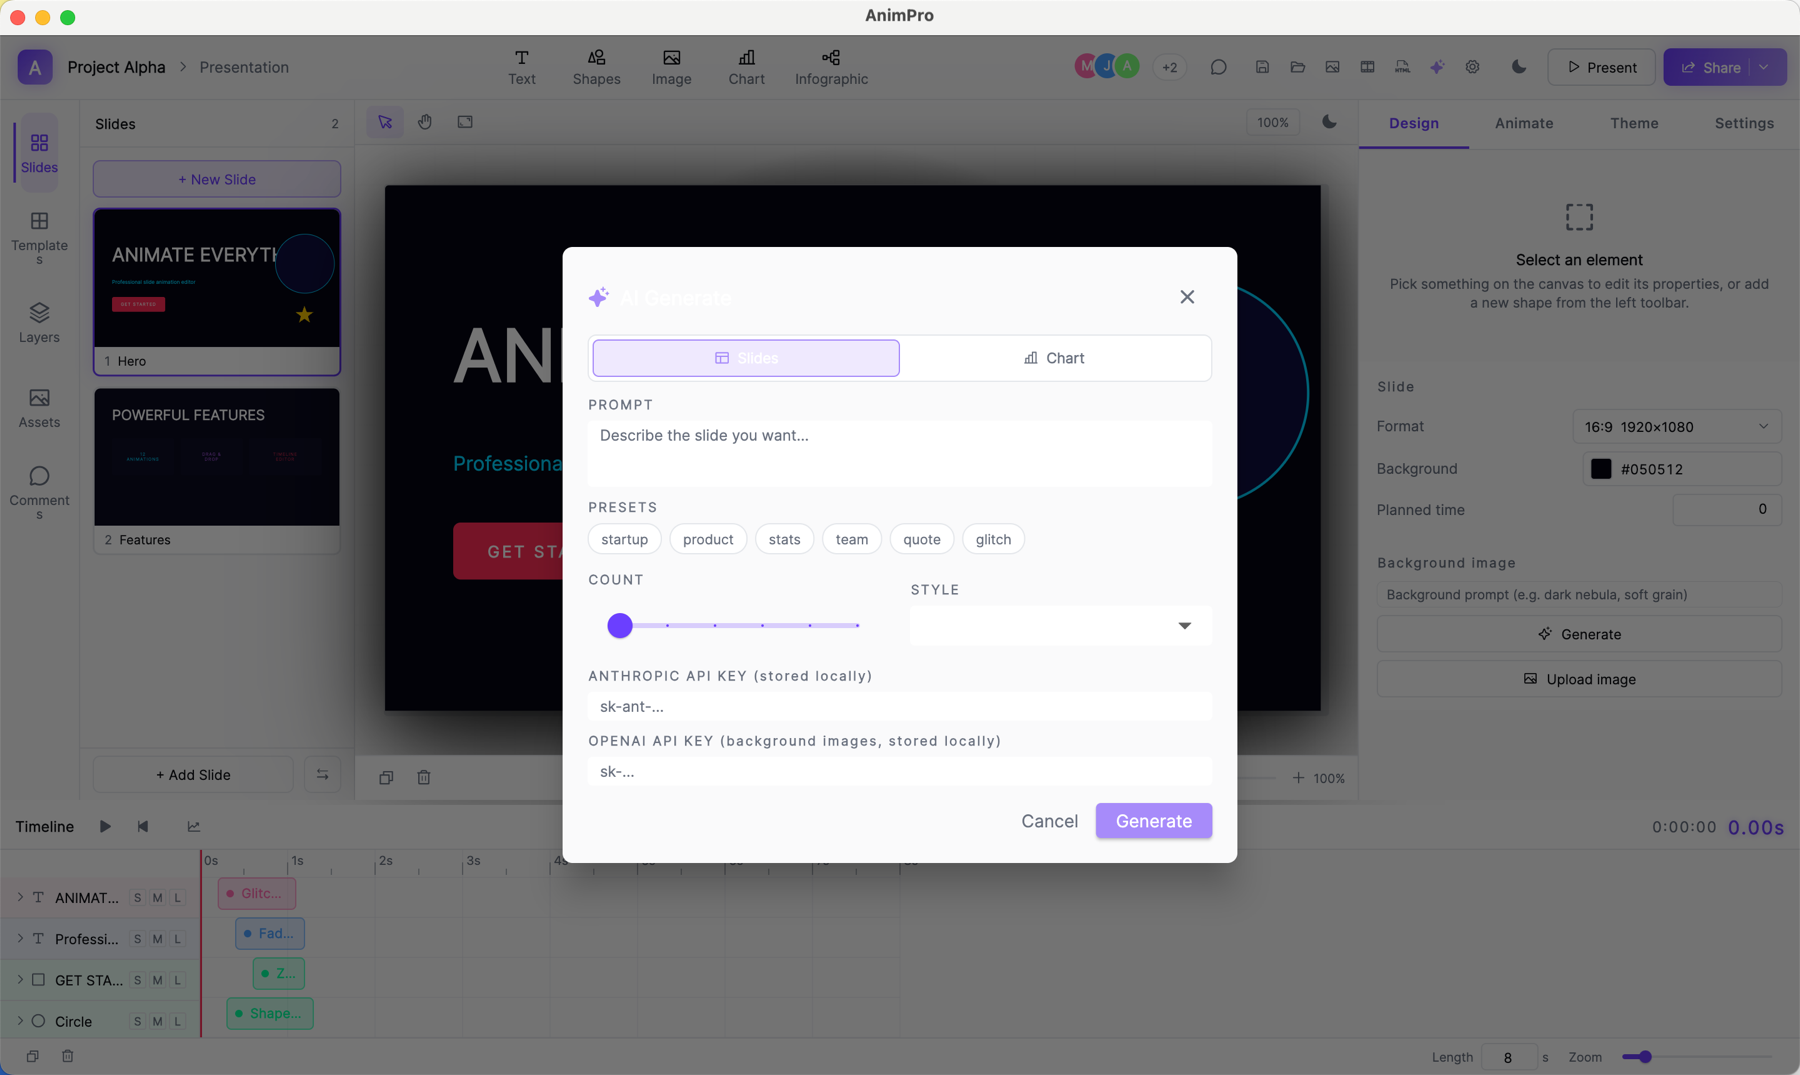
Task: Switch to the Animate tab
Action: pyautogui.click(x=1524, y=123)
